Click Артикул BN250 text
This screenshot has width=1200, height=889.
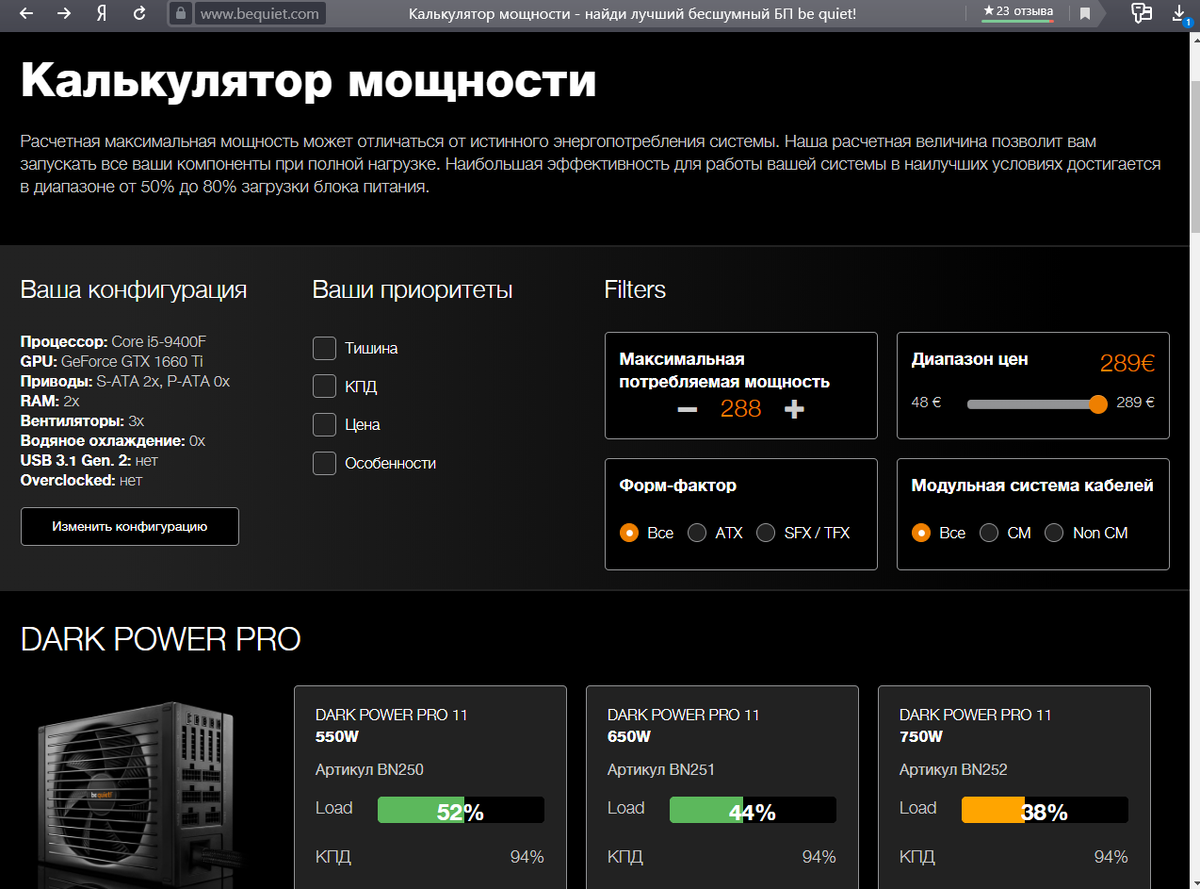click(x=370, y=770)
